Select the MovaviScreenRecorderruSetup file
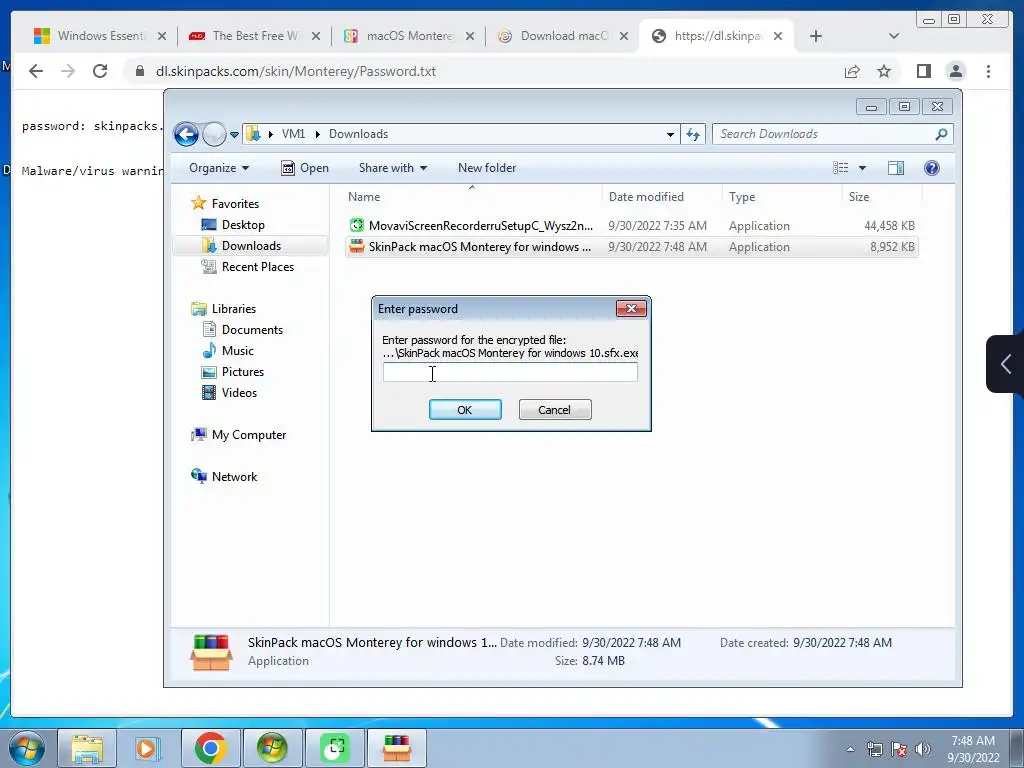Viewport: 1024px width, 768px height. coord(632,226)
